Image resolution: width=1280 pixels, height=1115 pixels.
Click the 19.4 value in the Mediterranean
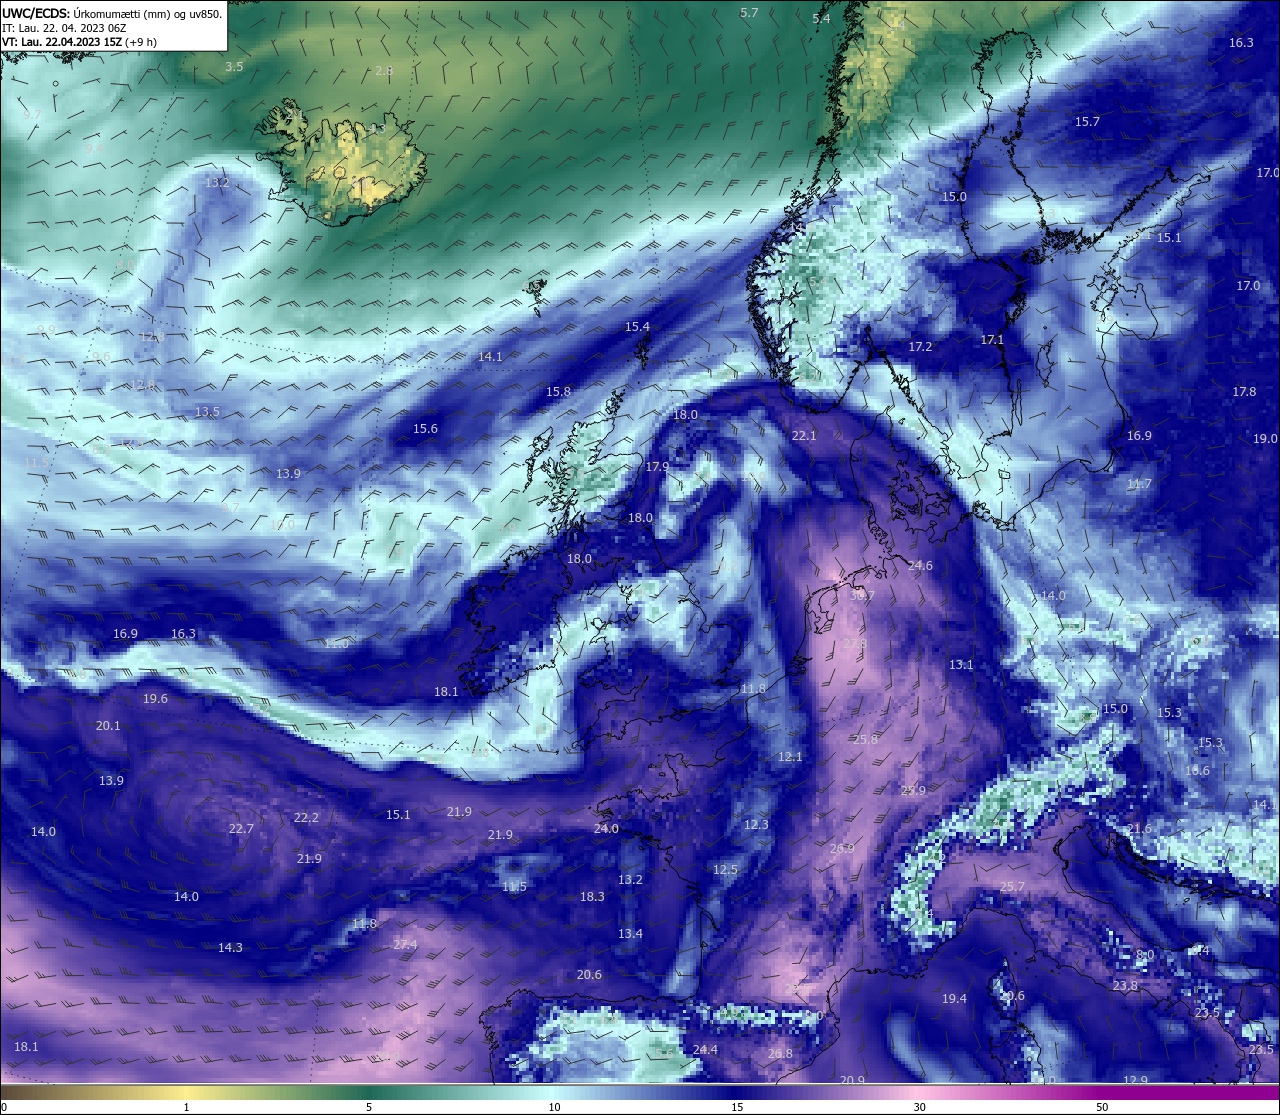pos(954,998)
